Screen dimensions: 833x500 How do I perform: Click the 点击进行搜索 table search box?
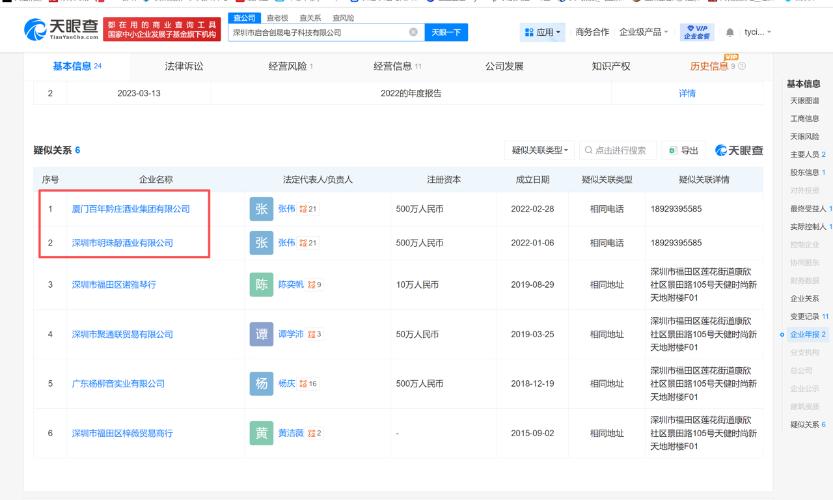618,150
